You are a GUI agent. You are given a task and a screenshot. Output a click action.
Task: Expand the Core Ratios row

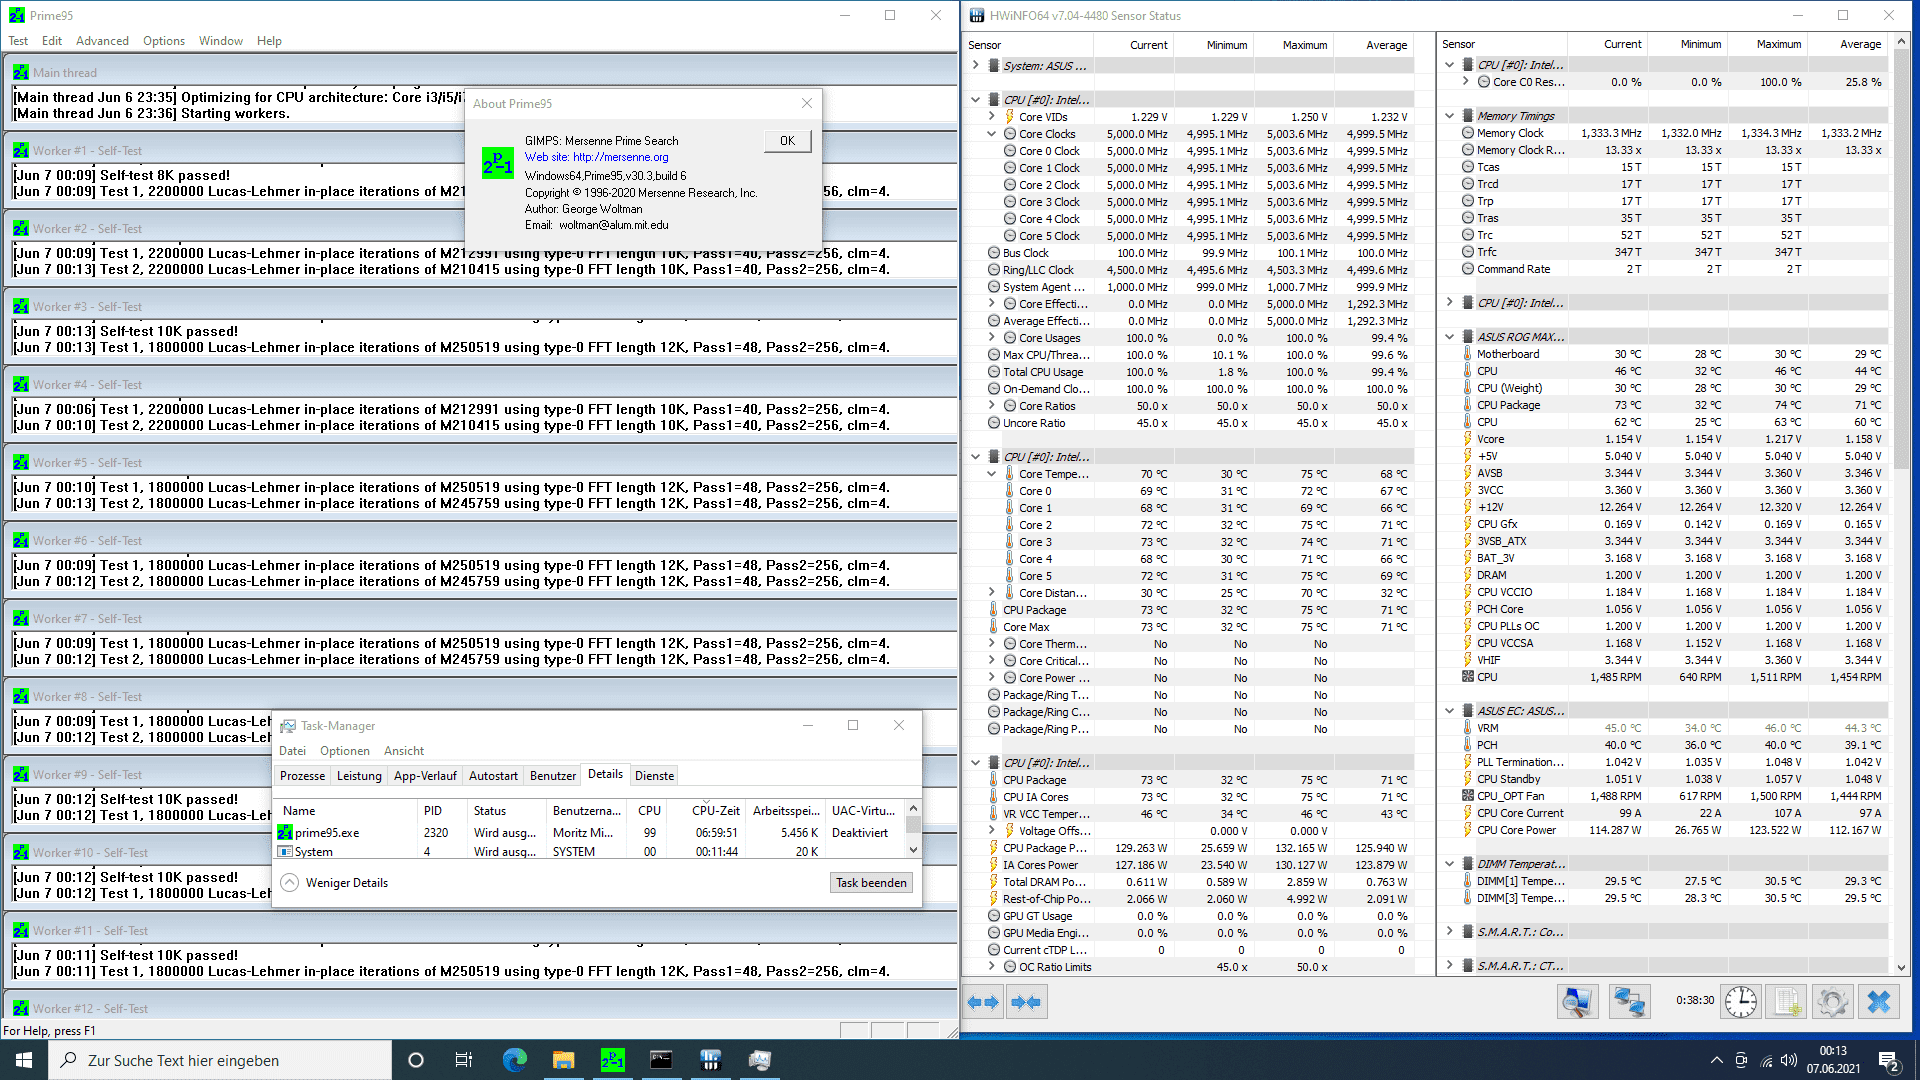[x=992, y=405]
